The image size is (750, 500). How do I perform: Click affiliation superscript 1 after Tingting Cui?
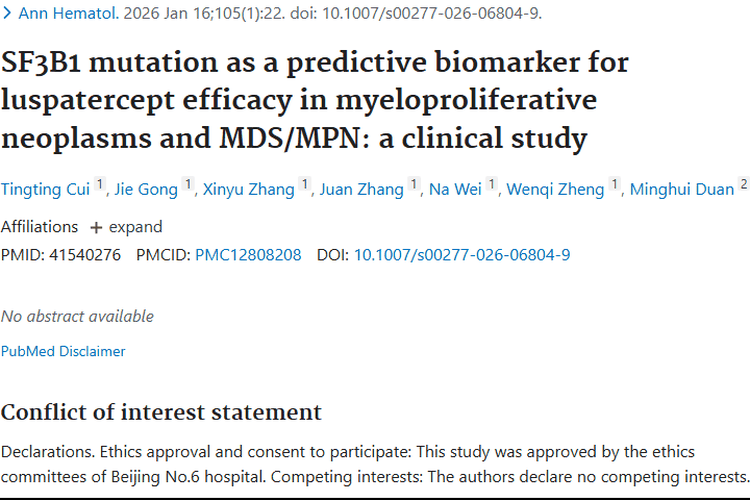point(100,184)
